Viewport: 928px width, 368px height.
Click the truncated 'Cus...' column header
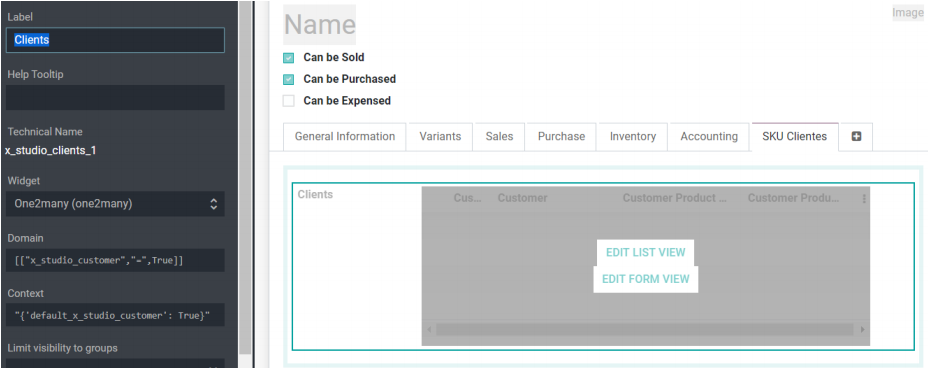coord(468,198)
